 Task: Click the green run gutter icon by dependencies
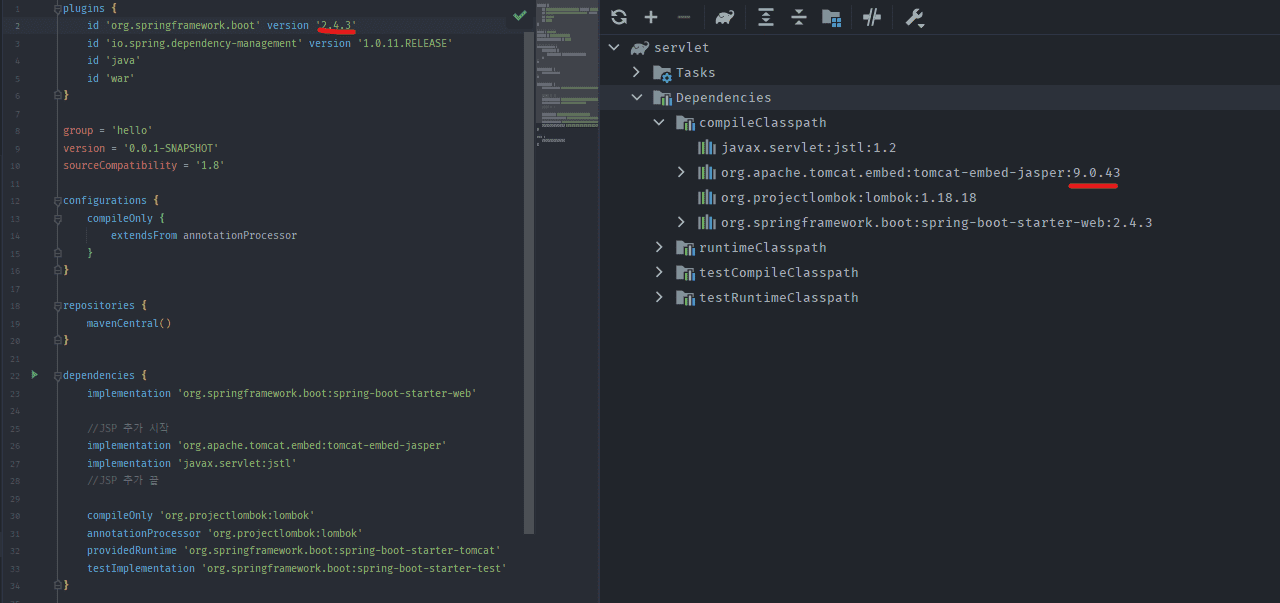[x=35, y=375]
